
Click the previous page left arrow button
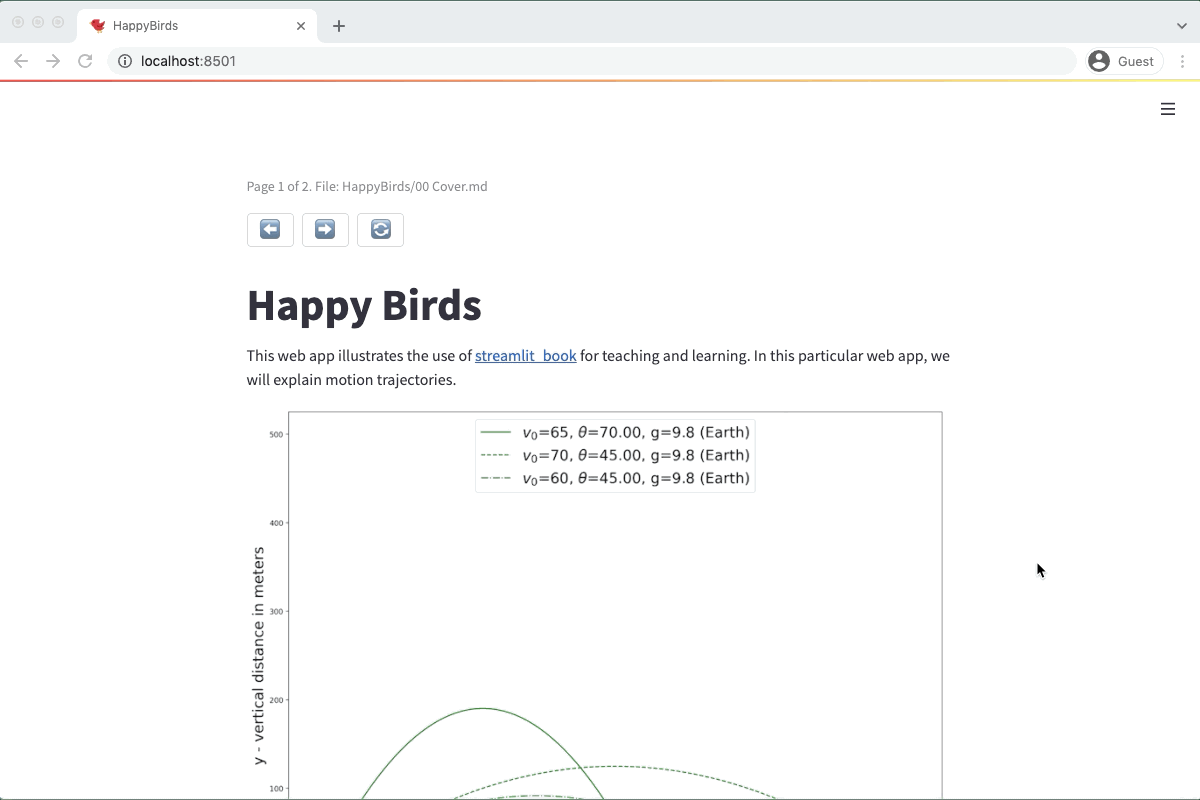tap(270, 230)
